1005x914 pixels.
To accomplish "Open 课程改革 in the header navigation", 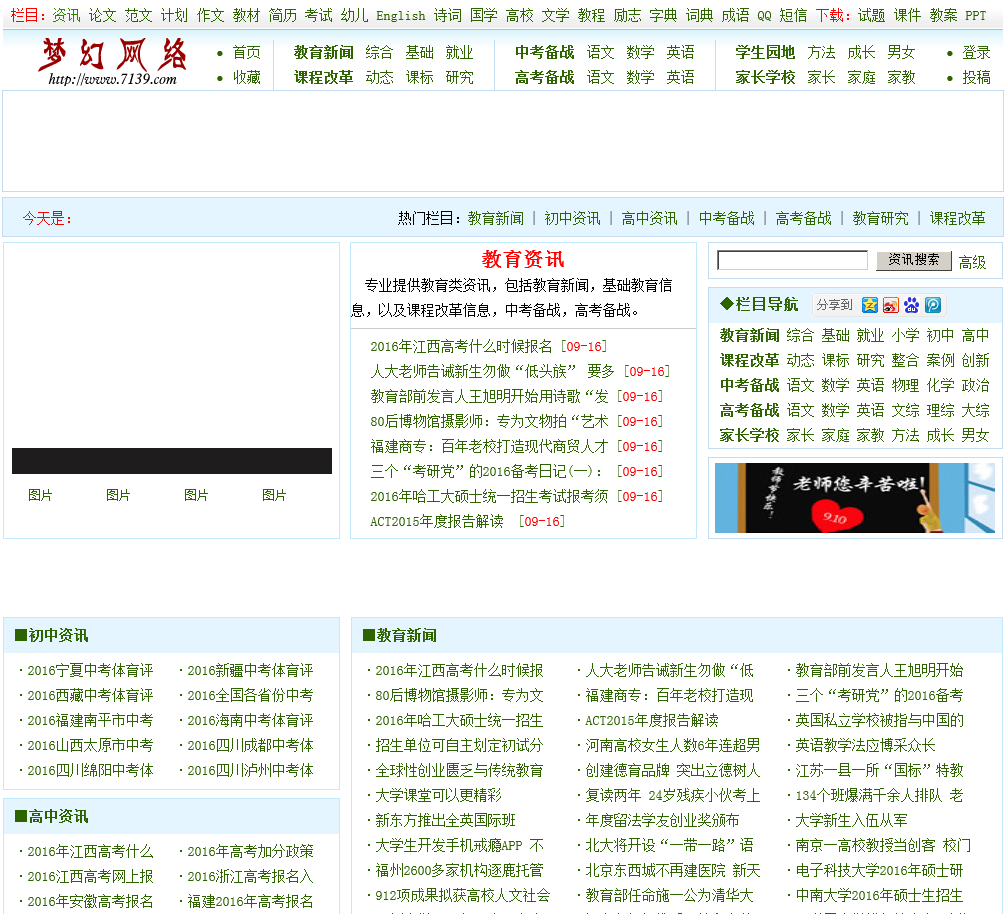I will 324,78.
